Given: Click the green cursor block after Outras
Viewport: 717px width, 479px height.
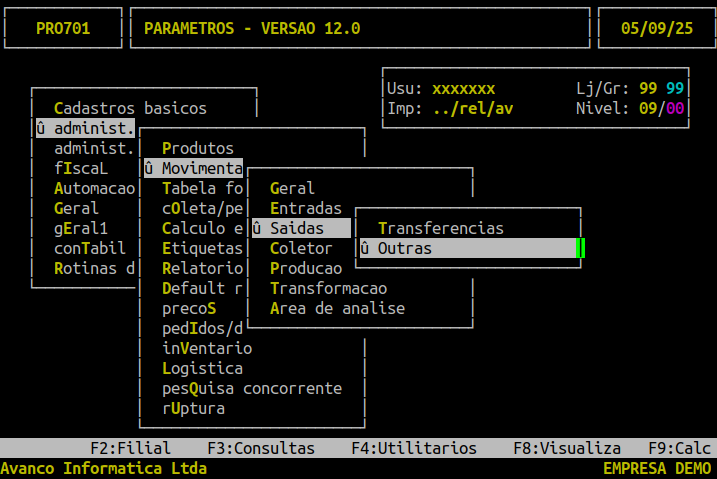Looking at the screenshot, I should tap(581, 248).
